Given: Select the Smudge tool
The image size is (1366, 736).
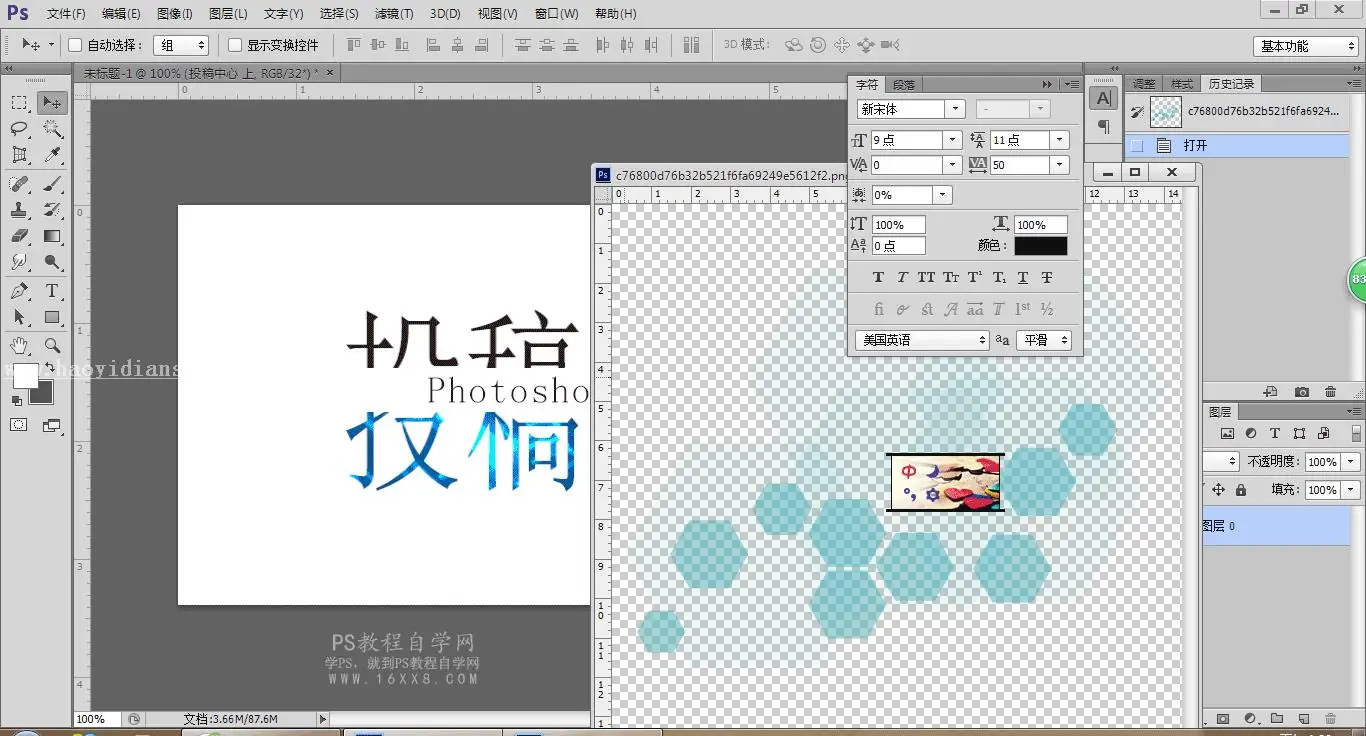Looking at the screenshot, I should point(19,262).
